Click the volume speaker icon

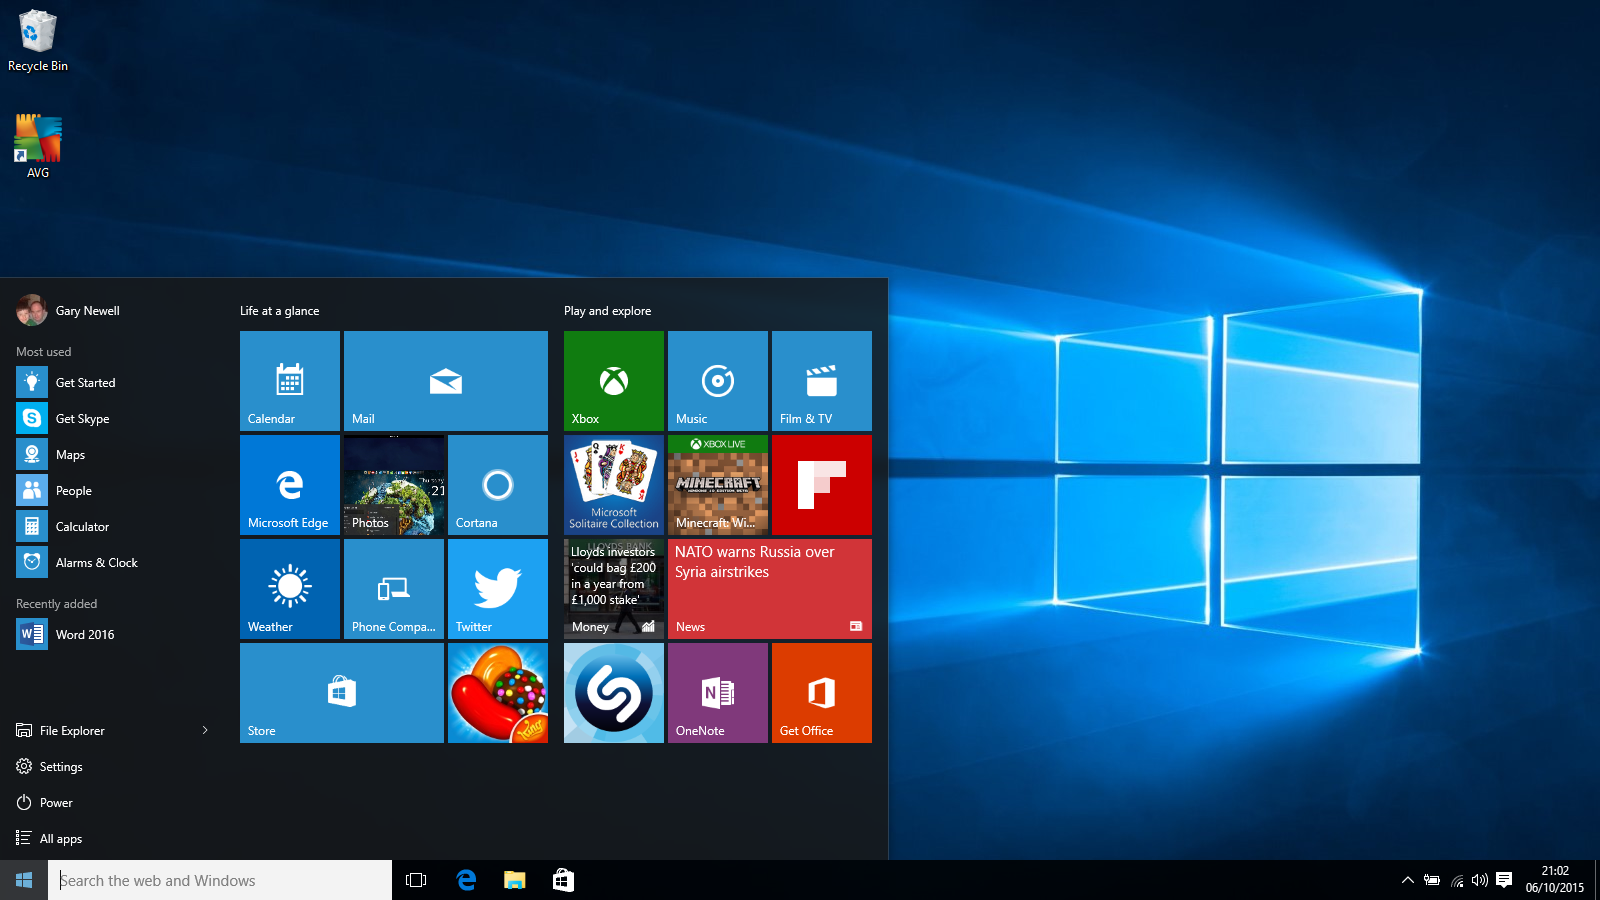[x=1480, y=880]
